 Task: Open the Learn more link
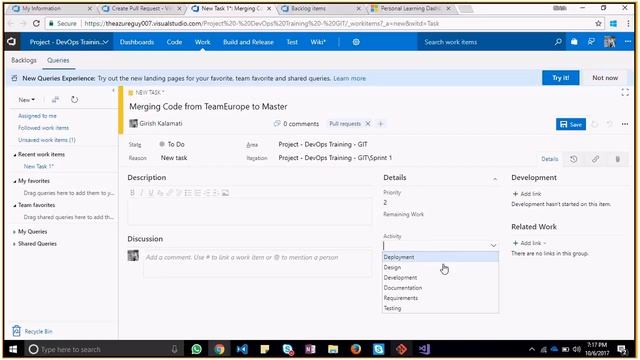[349, 78]
